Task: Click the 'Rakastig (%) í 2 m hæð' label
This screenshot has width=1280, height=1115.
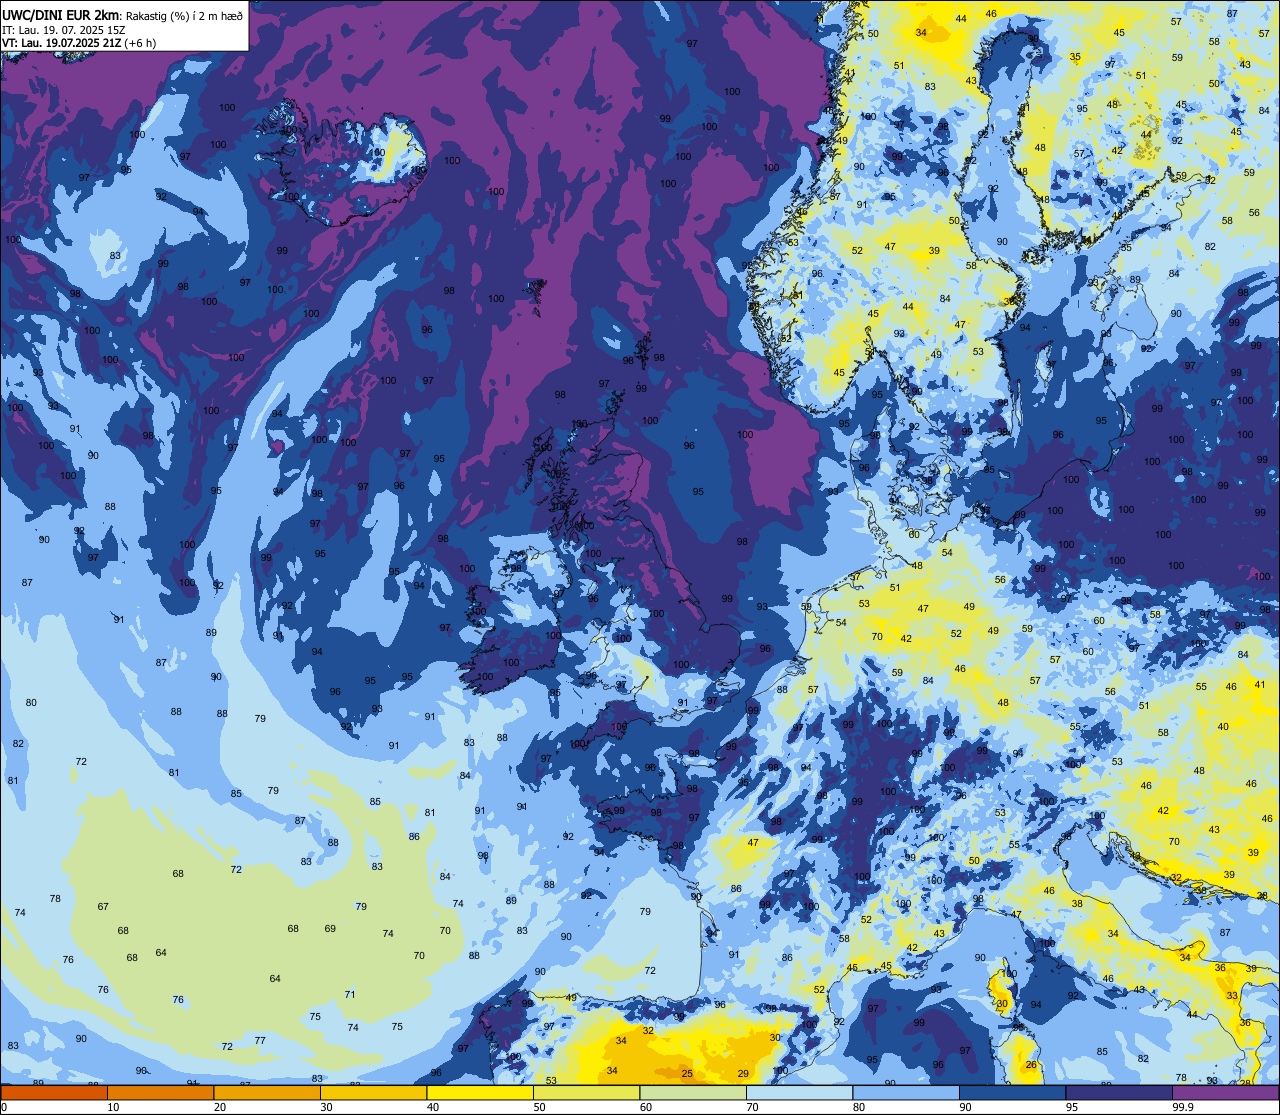Action: [182, 15]
